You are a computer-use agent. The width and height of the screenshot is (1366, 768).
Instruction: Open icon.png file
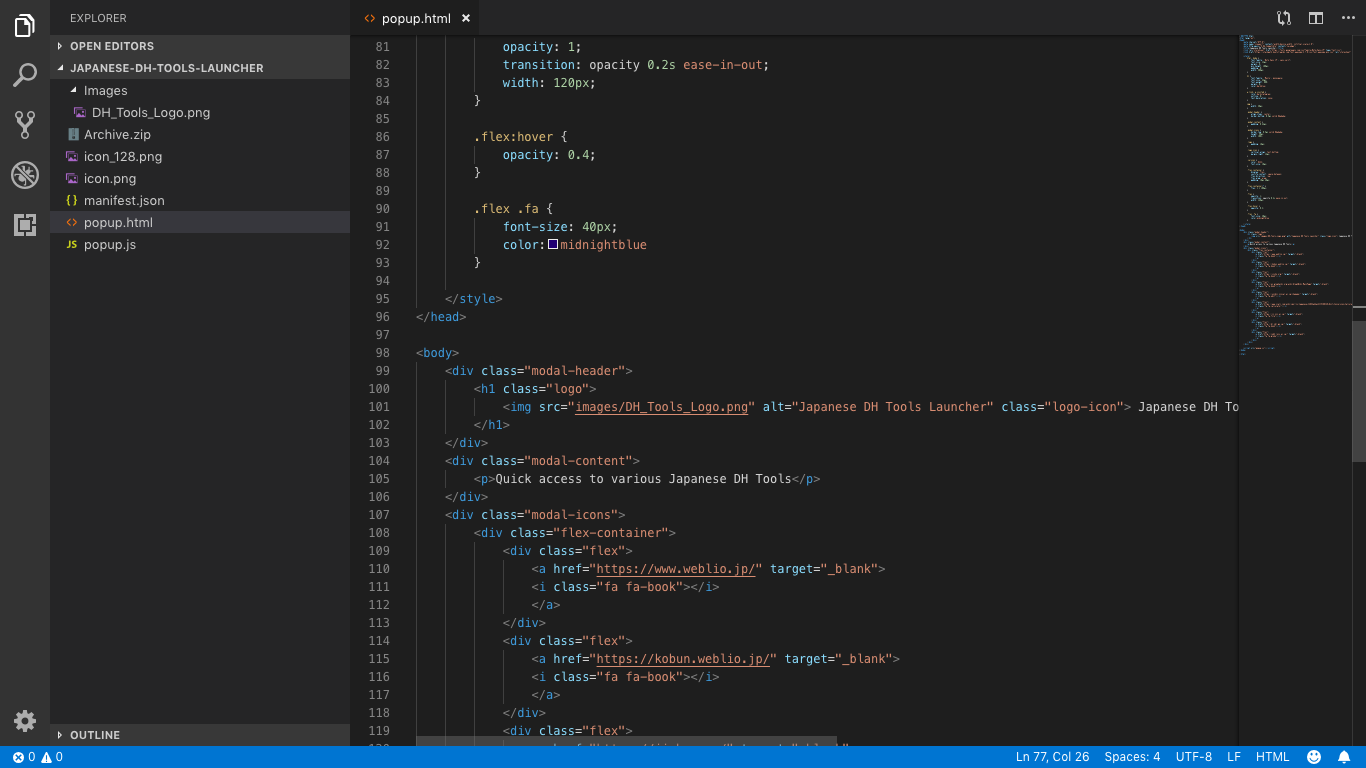(200, 178)
